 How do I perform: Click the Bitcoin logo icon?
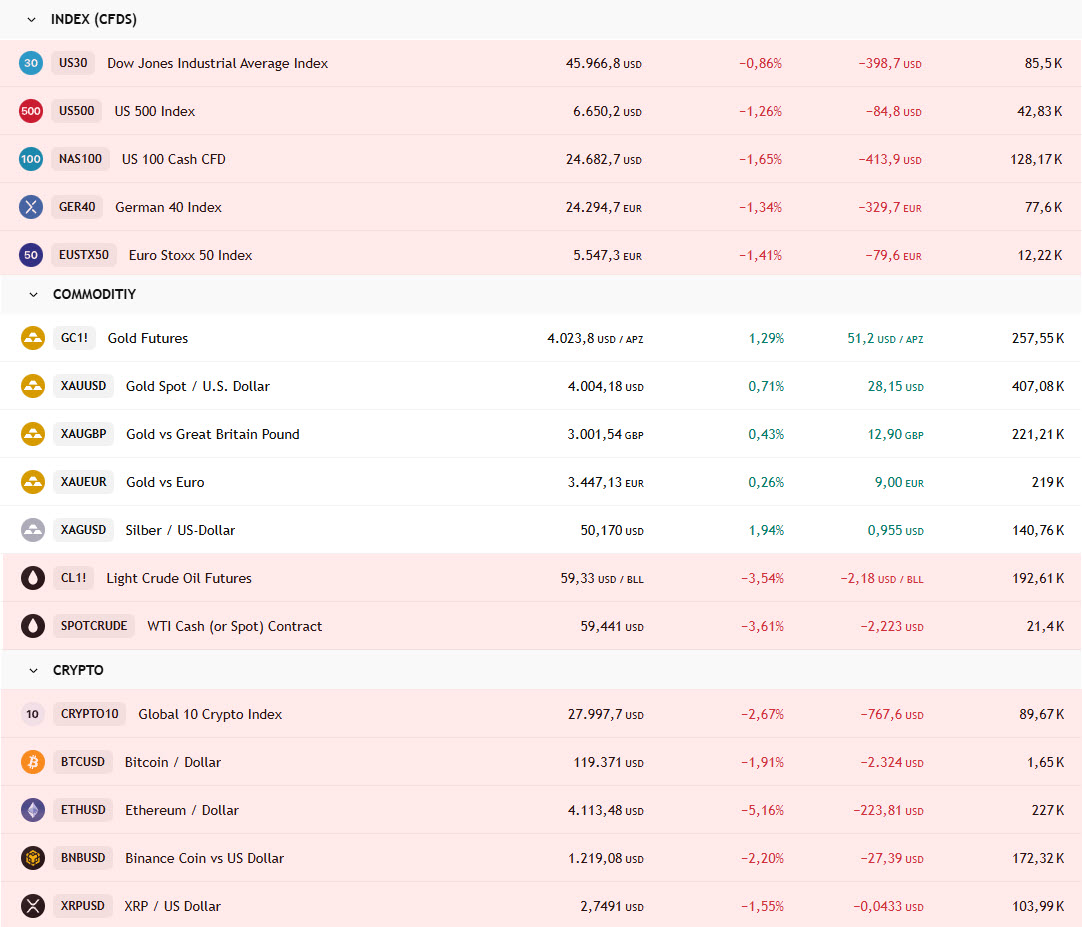point(33,762)
